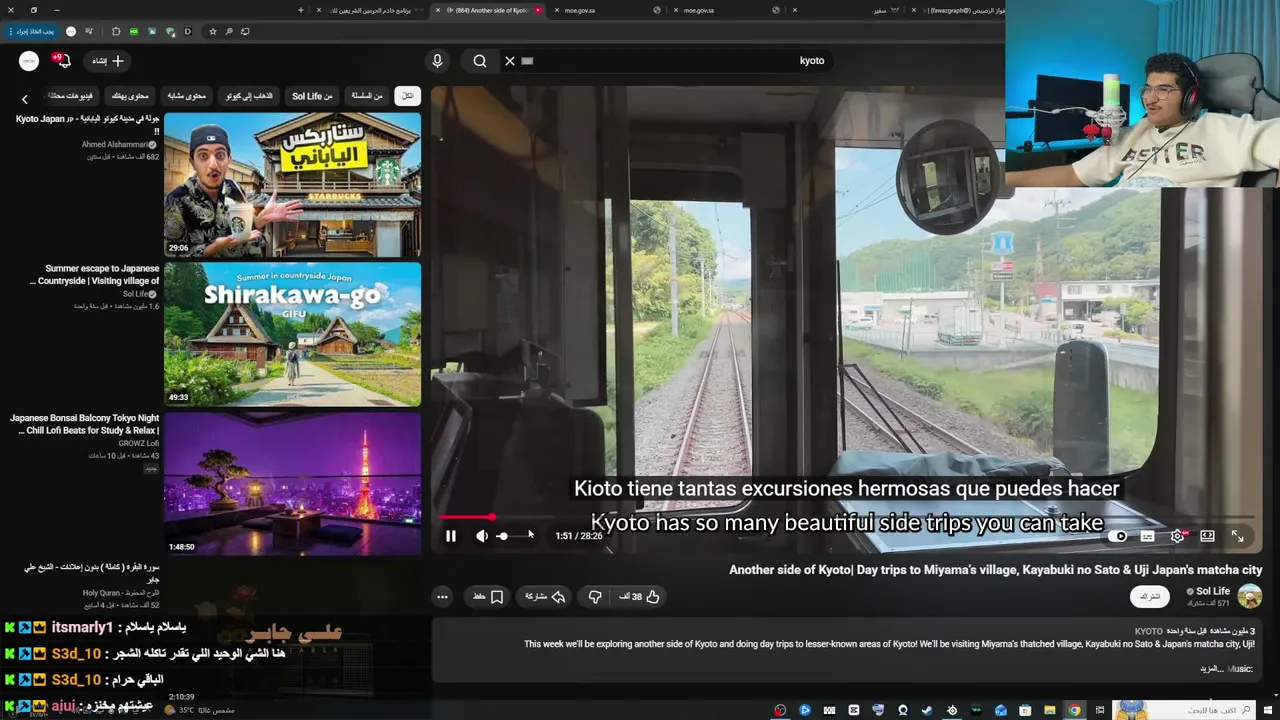Save the video with the bookmark button
Screen dimensions: 1280x720
point(488,597)
